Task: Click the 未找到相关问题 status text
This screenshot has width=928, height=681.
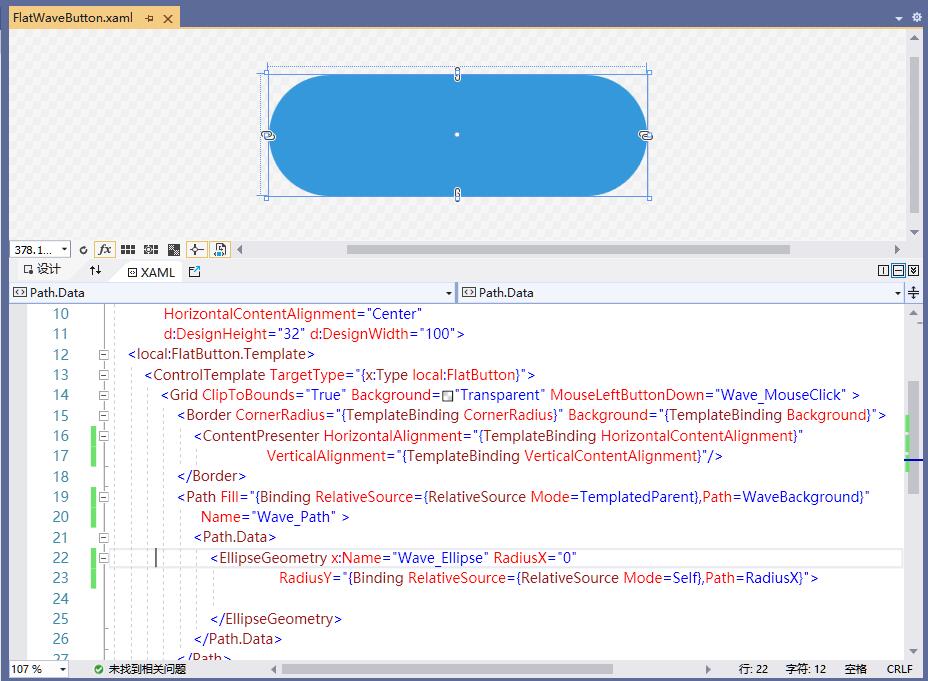Action: (147, 669)
